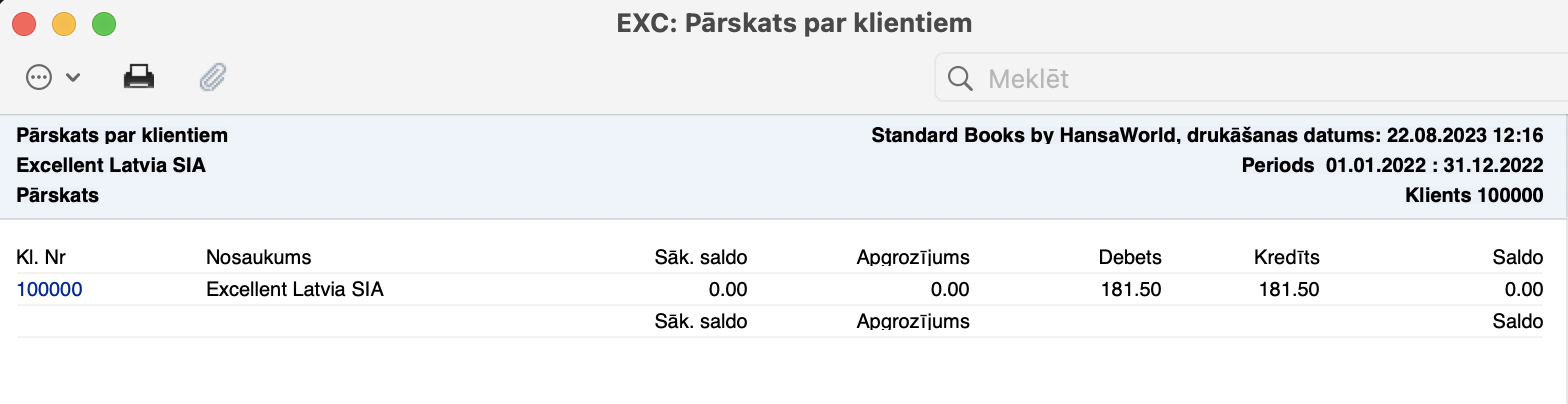Expand the chevron beside the ellipsis icon
This screenshot has height=404, width=1568.
click(x=73, y=77)
